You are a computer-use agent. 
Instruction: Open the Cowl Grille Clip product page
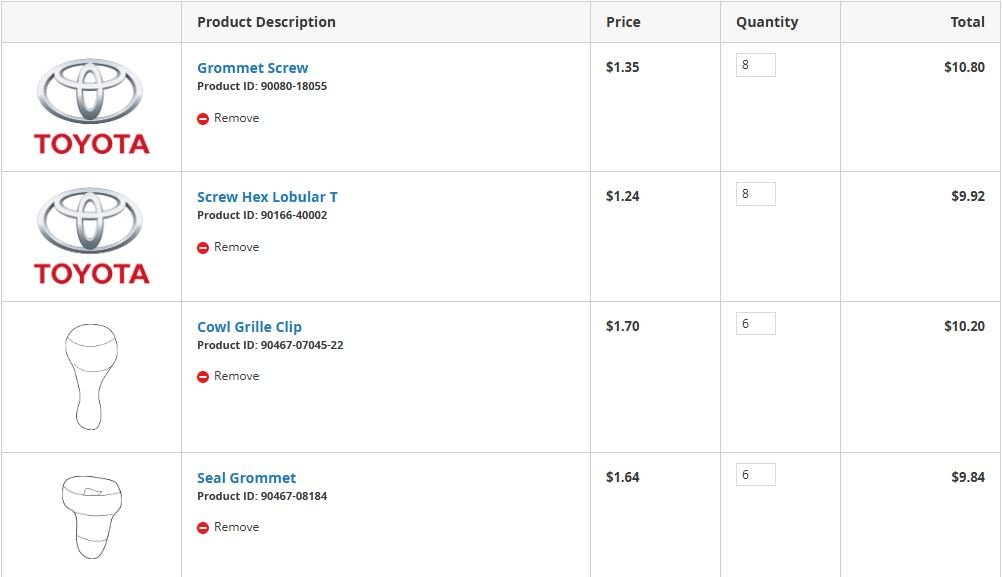tap(249, 327)
